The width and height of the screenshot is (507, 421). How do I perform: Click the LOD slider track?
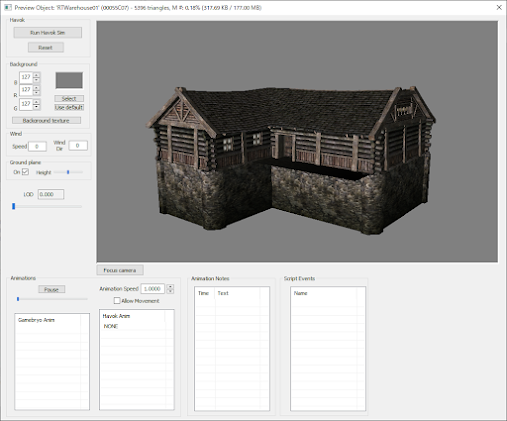(47, 207)
